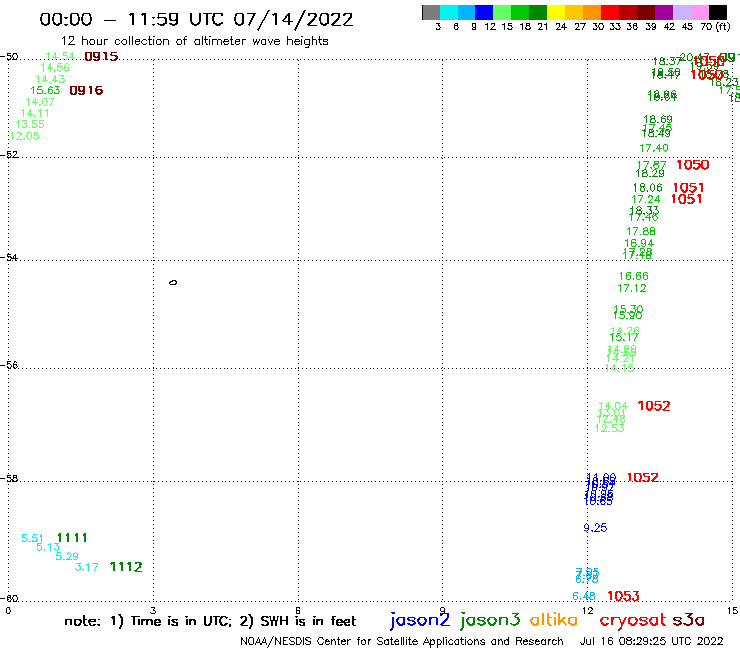Click the '16.66' wave height value

tap(634, 276)
